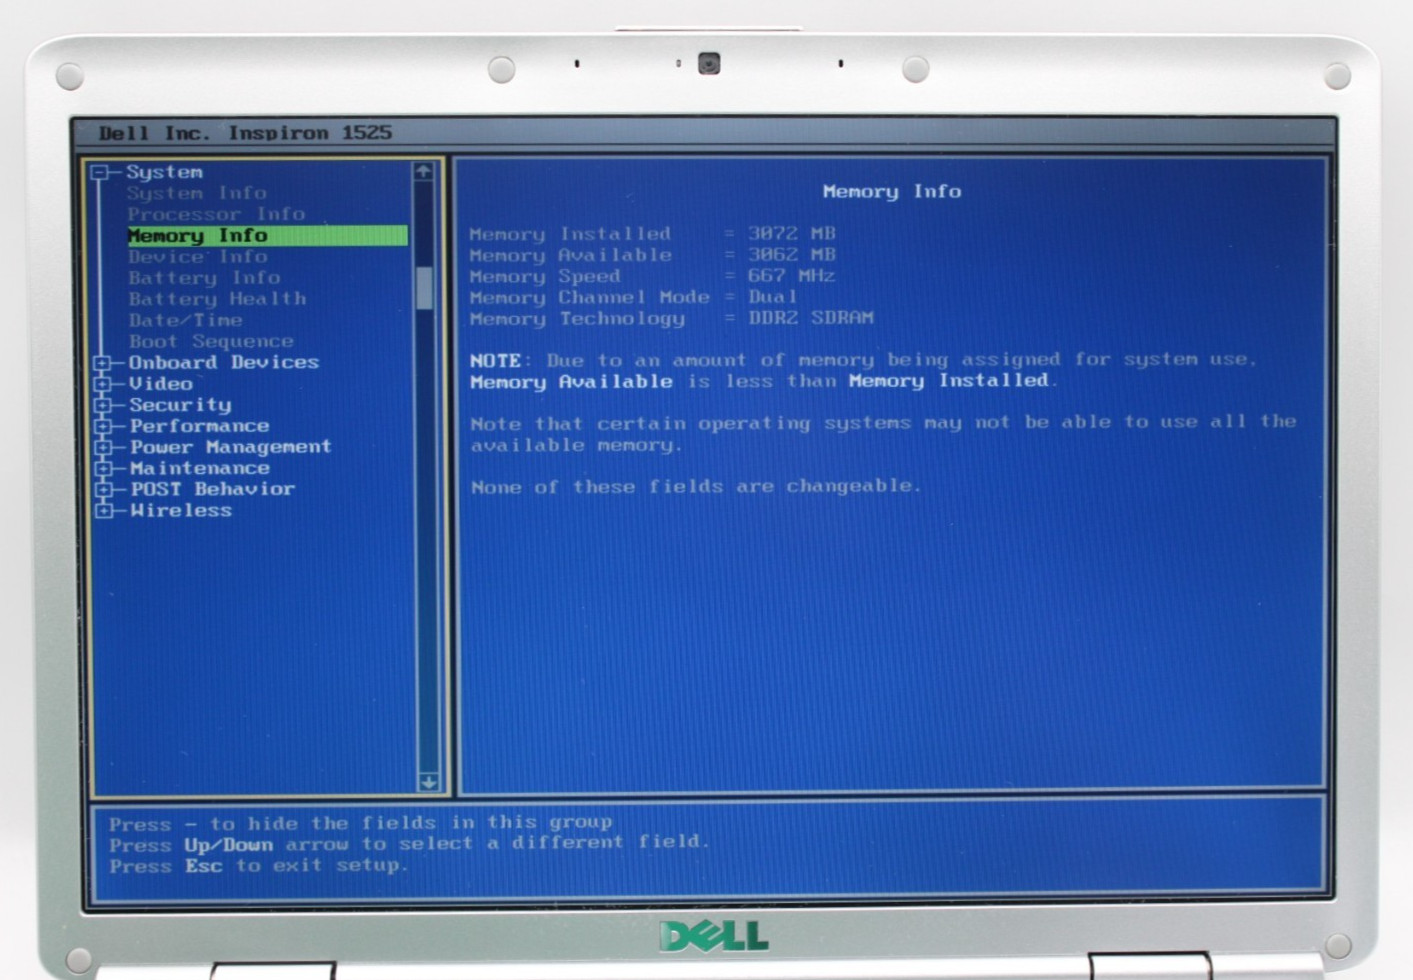Click 'Press Up/Down arrow' help line
Screen dimensions: 1413x980
click(409, 844)
